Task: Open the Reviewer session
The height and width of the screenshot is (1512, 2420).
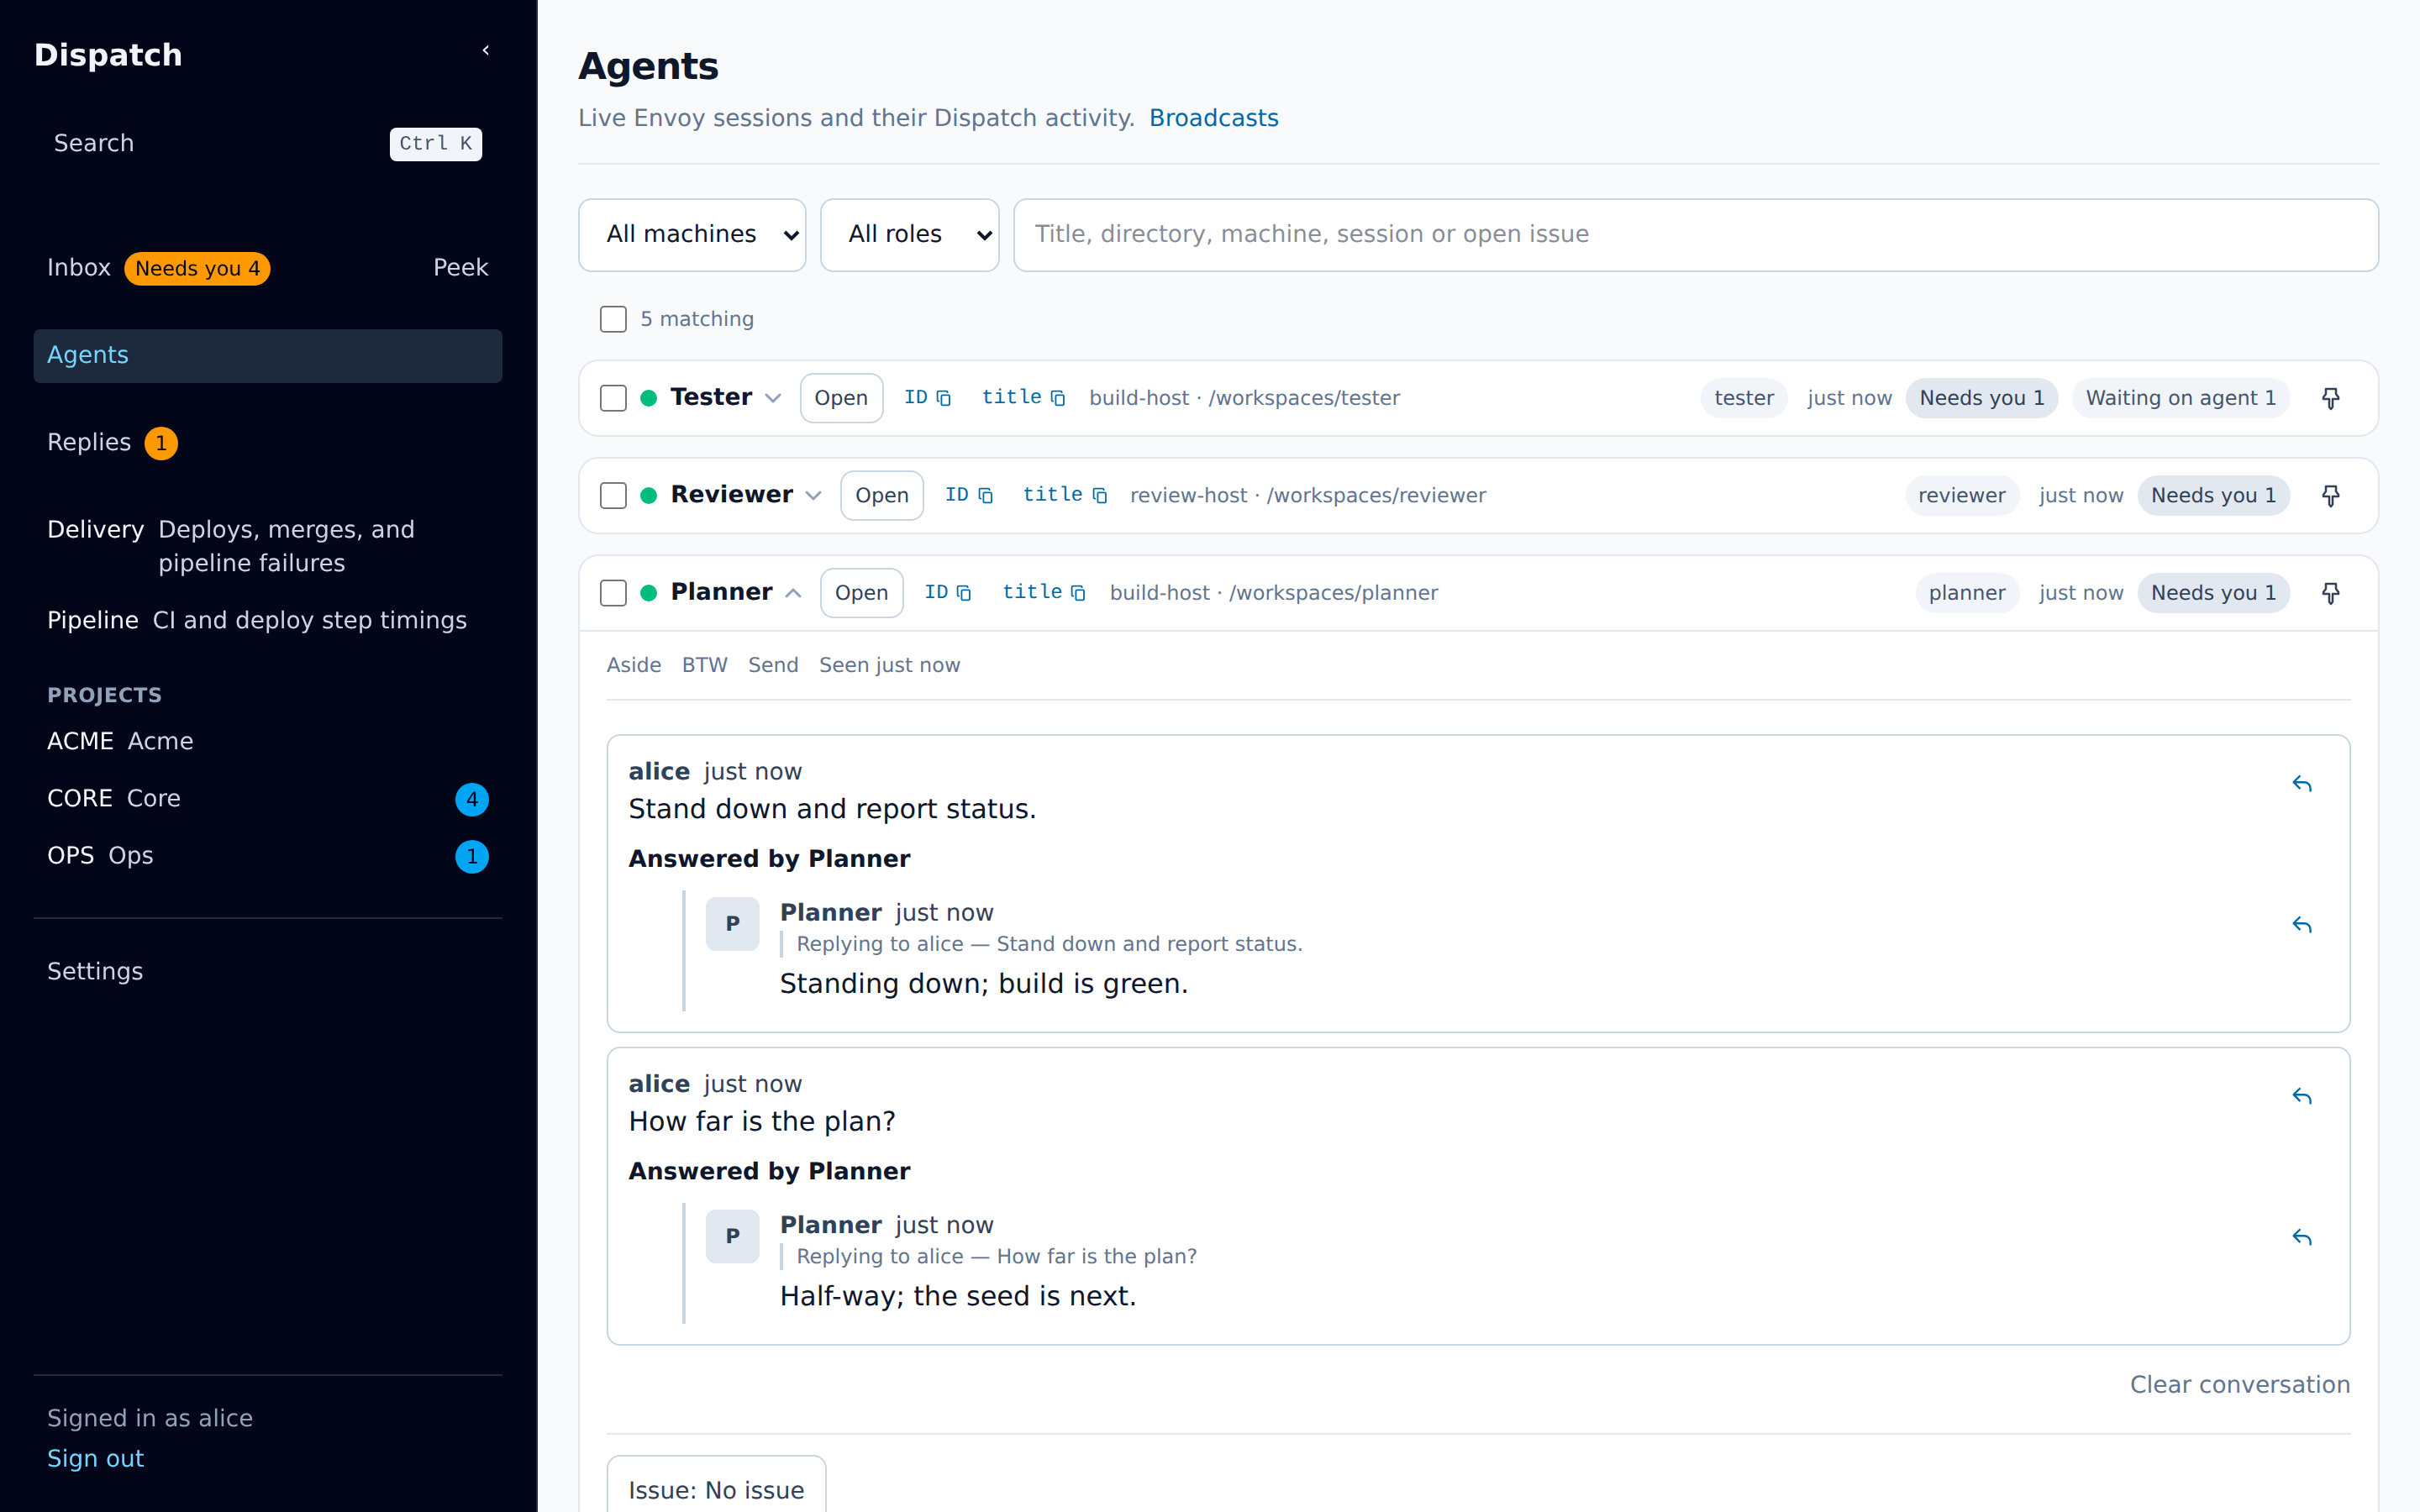Action: click(x=881, y=495)
